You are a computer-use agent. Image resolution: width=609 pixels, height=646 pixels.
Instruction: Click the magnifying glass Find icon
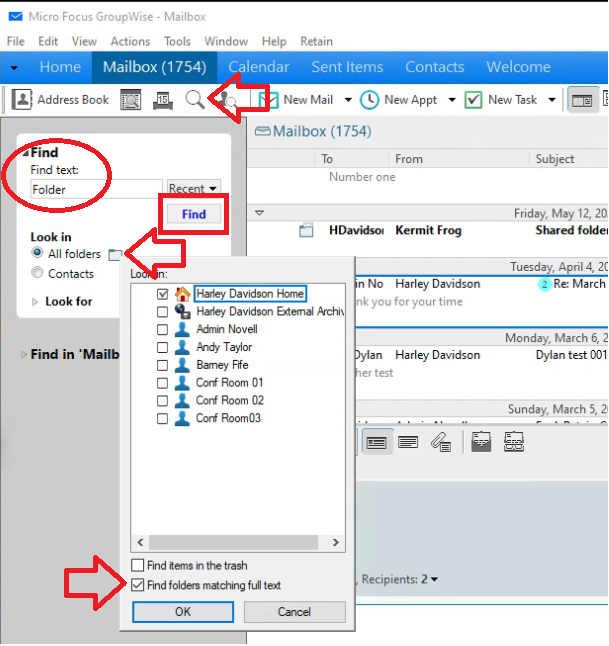coord(195,100)
